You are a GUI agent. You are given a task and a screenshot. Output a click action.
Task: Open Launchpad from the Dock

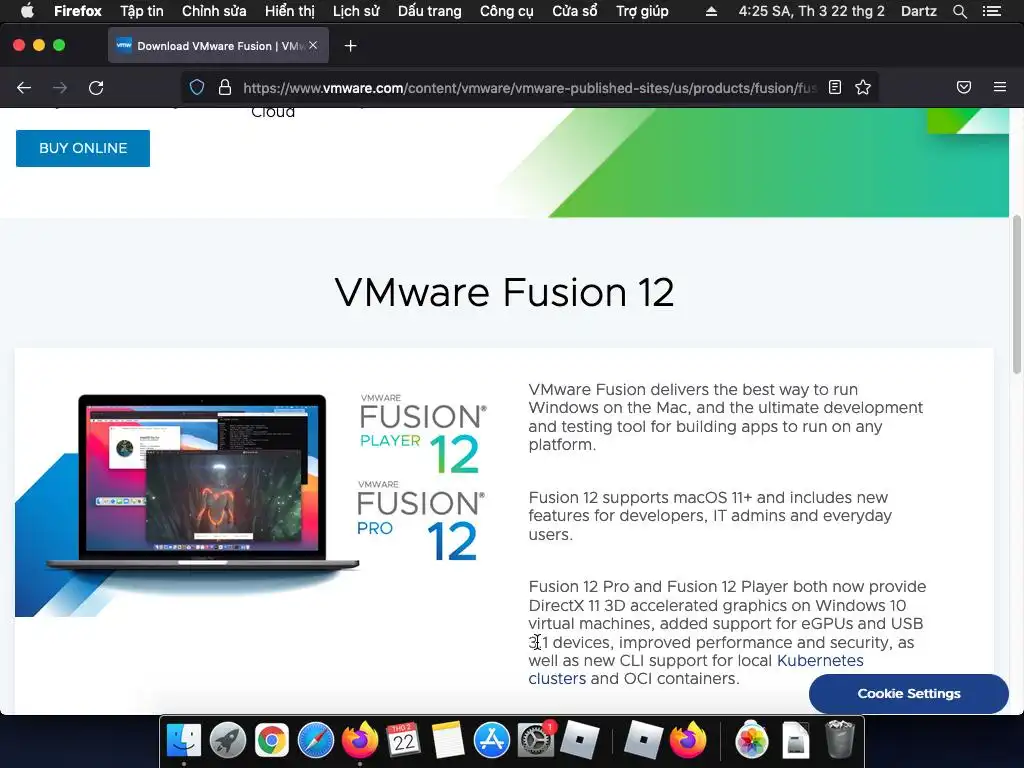[x=228, y=740]
